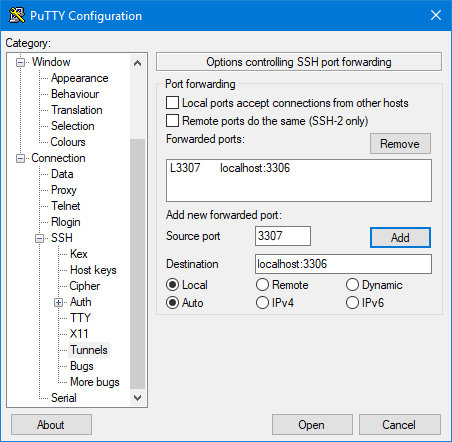
Task: Open the Behaviour category
Action: click(x=75, y=94)
